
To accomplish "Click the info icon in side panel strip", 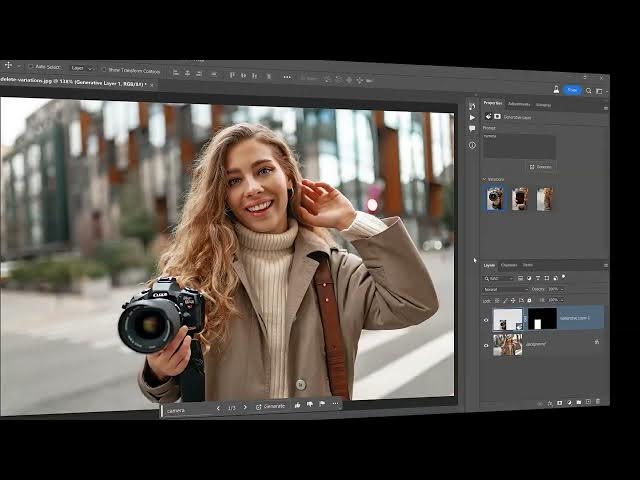I will (472, 145).
